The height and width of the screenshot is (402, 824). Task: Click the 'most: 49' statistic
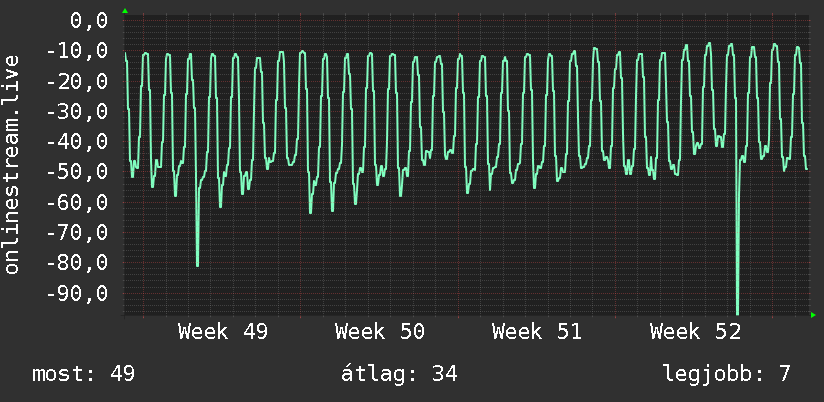tap(84, 374)
